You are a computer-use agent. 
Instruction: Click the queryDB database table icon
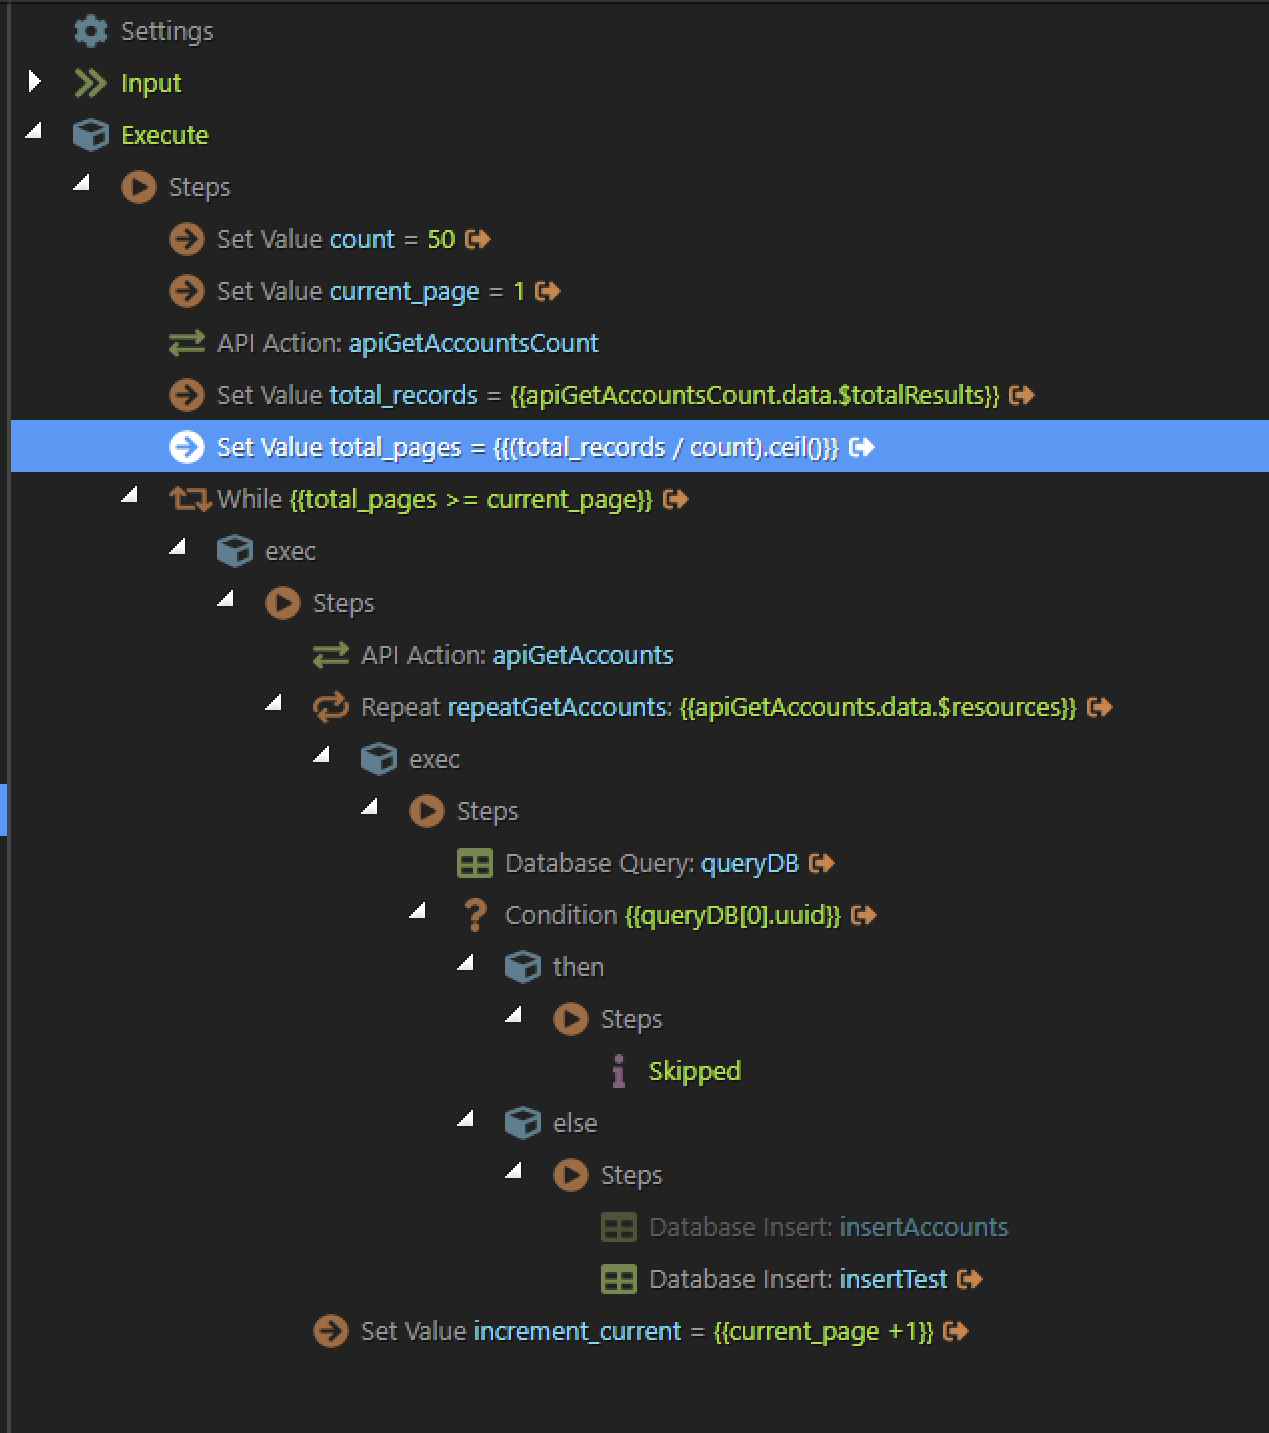coord(474,863)
